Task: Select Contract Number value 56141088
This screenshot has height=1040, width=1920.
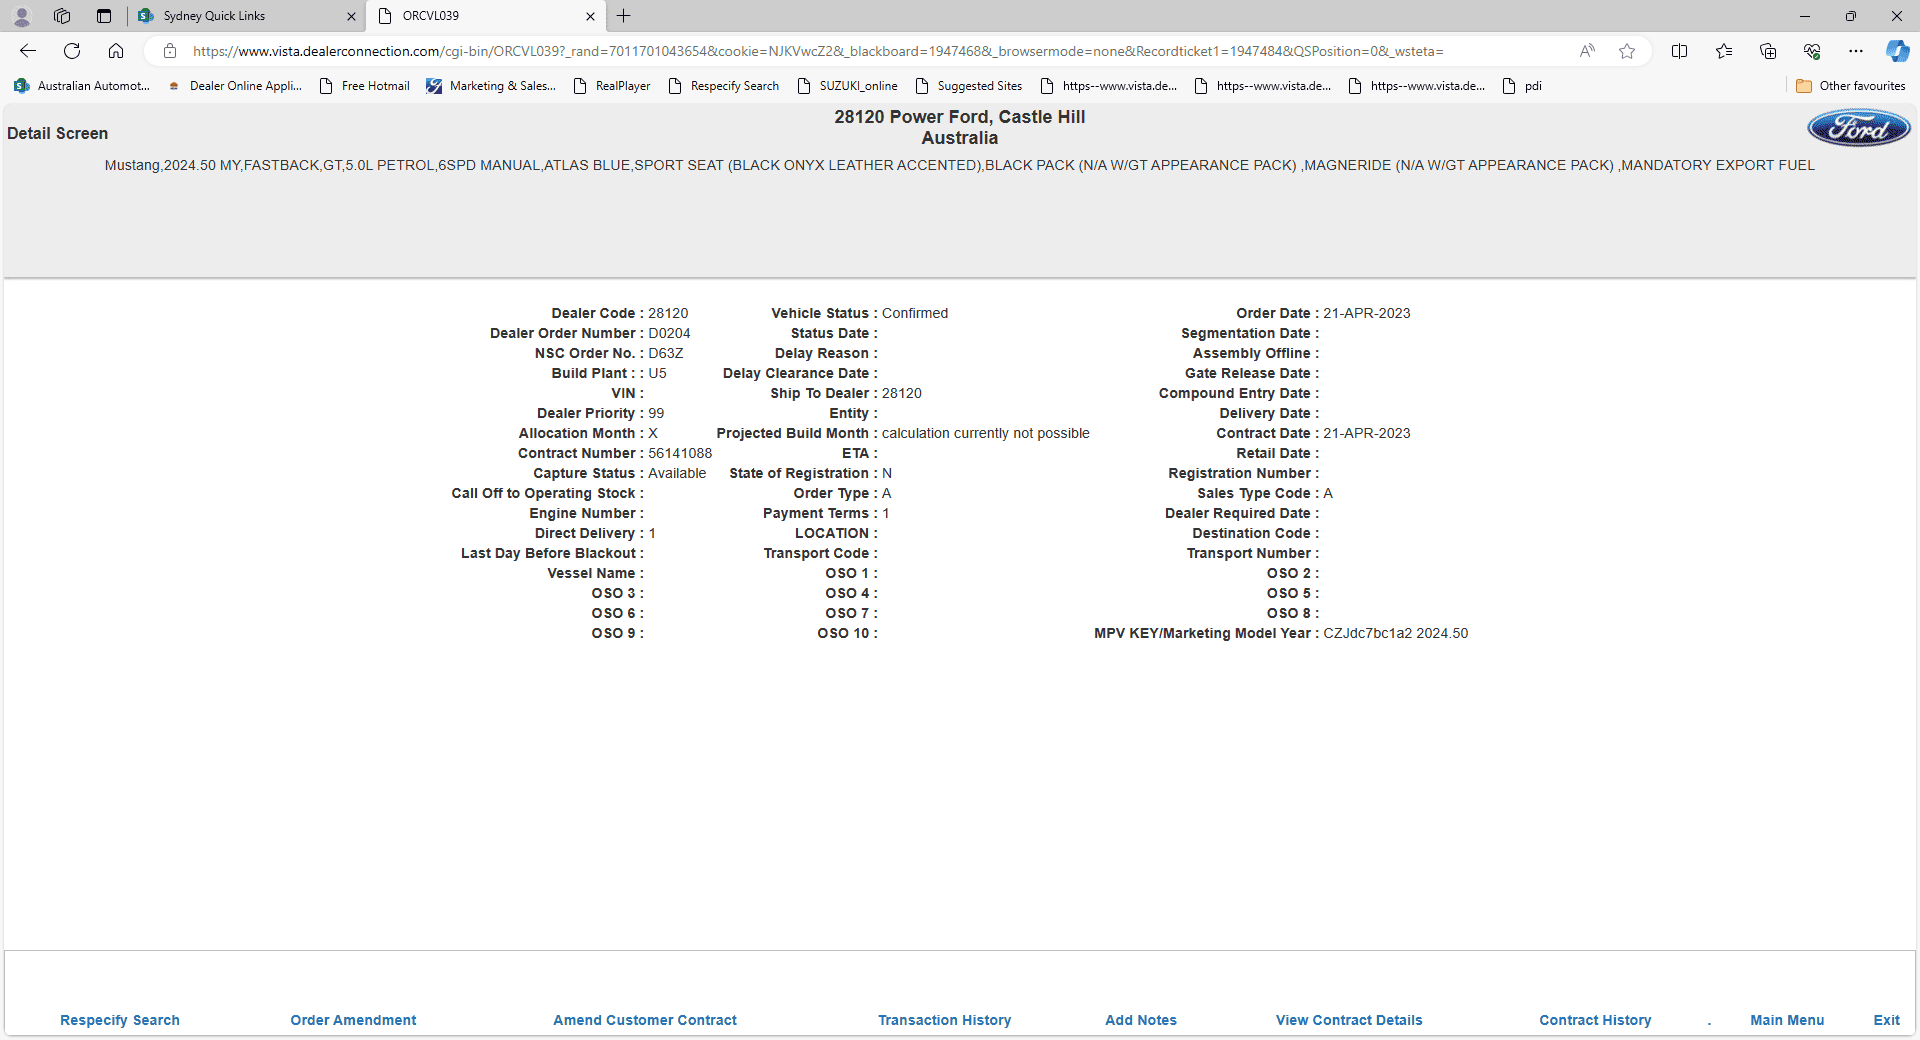Action: click(680, 453)
